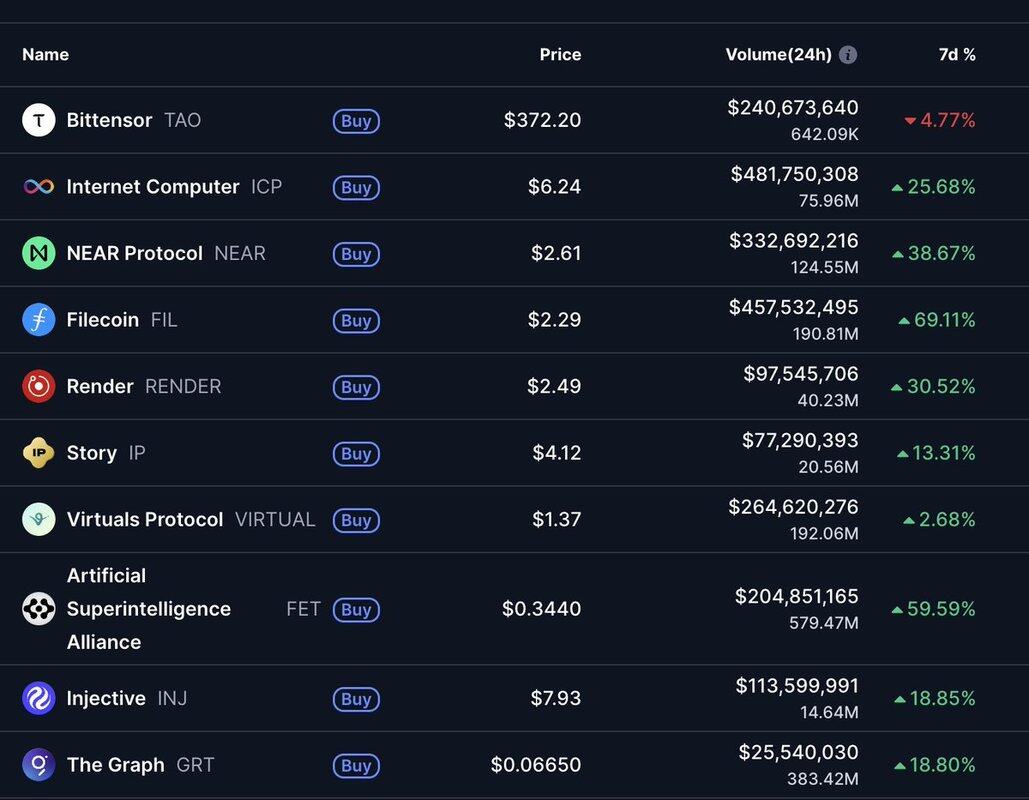Click The Graph GRT logo
Image resolution: width=1029 pixels, height=800 pixels.
click(x=38, y=765)
